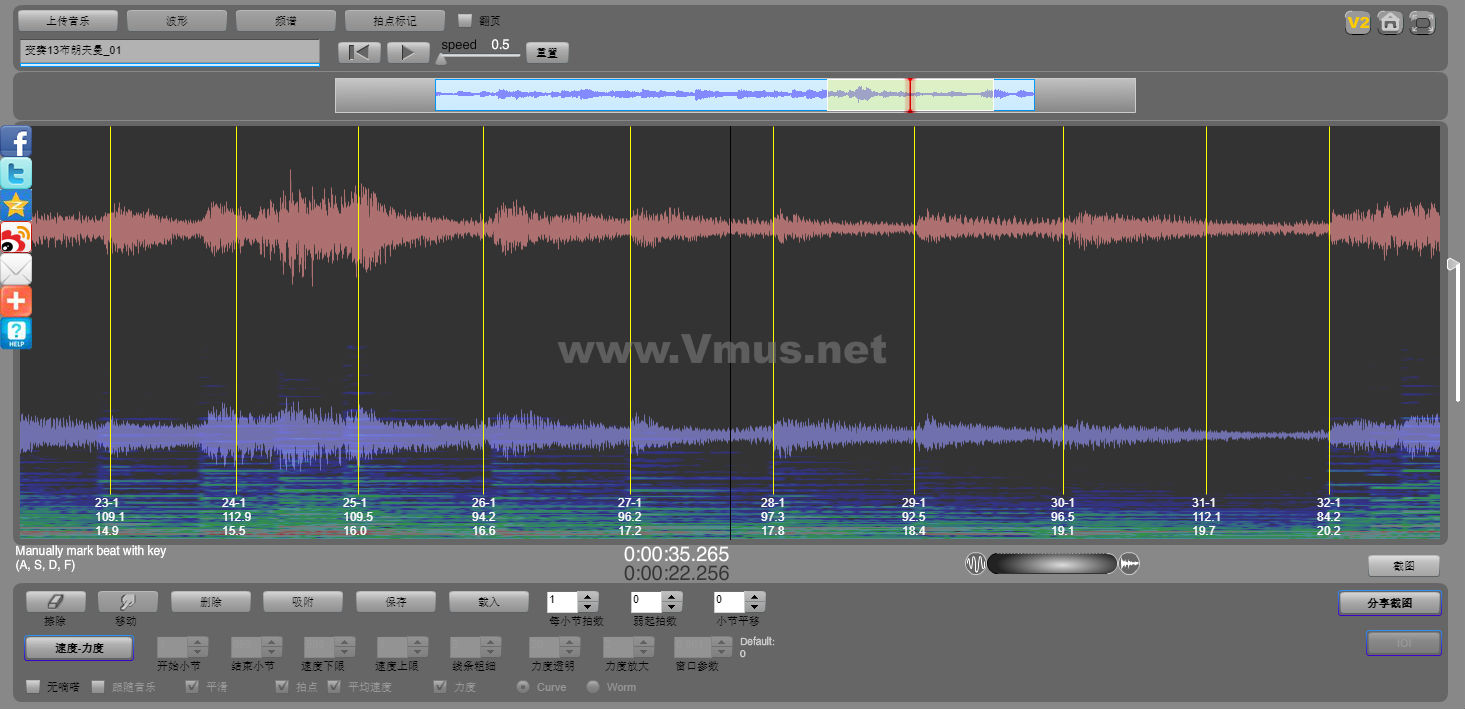This screenshot has width=1465, height=709.
Task: Open more sharing options plus icon
Action: pyautogui.click(x=16, y=301)
